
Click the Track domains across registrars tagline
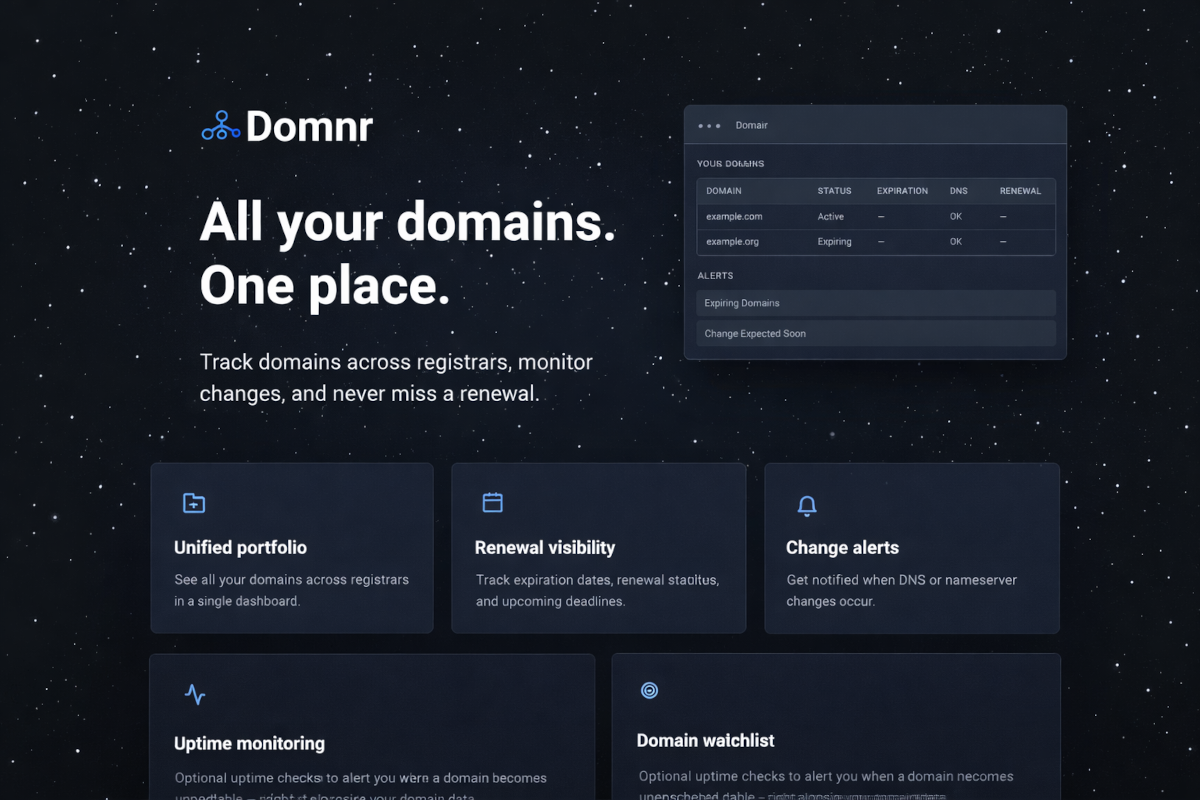[x=396, y=378]
